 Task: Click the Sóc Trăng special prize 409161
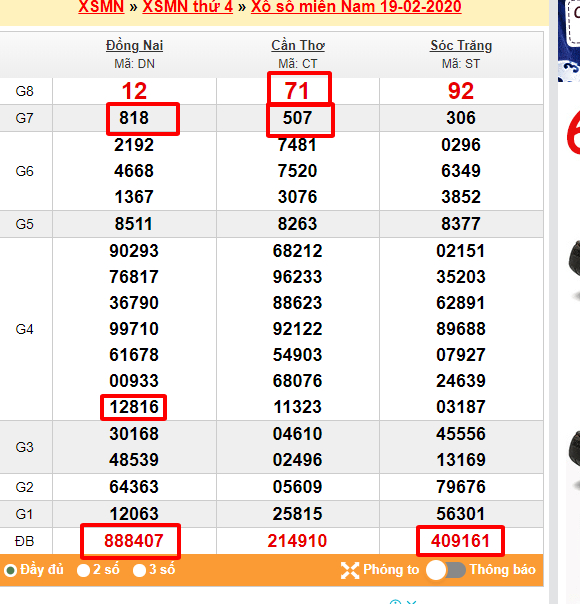click(x=460, y=541)
